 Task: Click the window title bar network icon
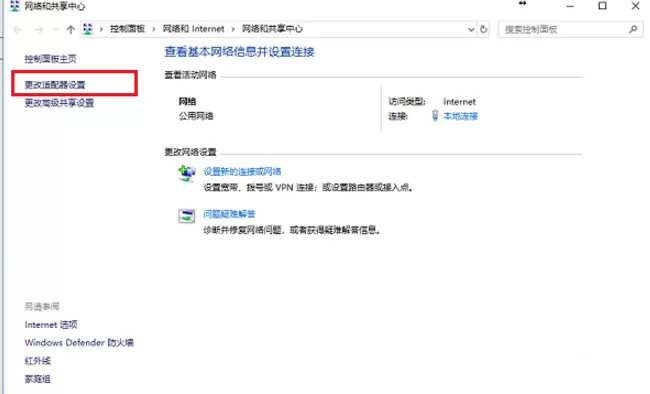[x=15, y=6]
